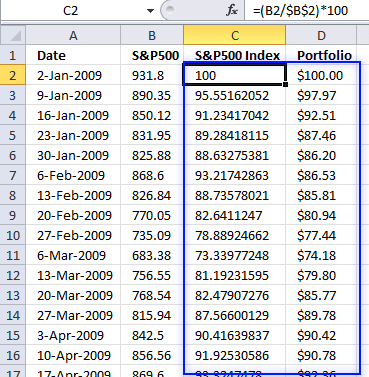Select cell with $87.46
The image size is (369, 377).
pyautogui.click(x=321, y=135)
